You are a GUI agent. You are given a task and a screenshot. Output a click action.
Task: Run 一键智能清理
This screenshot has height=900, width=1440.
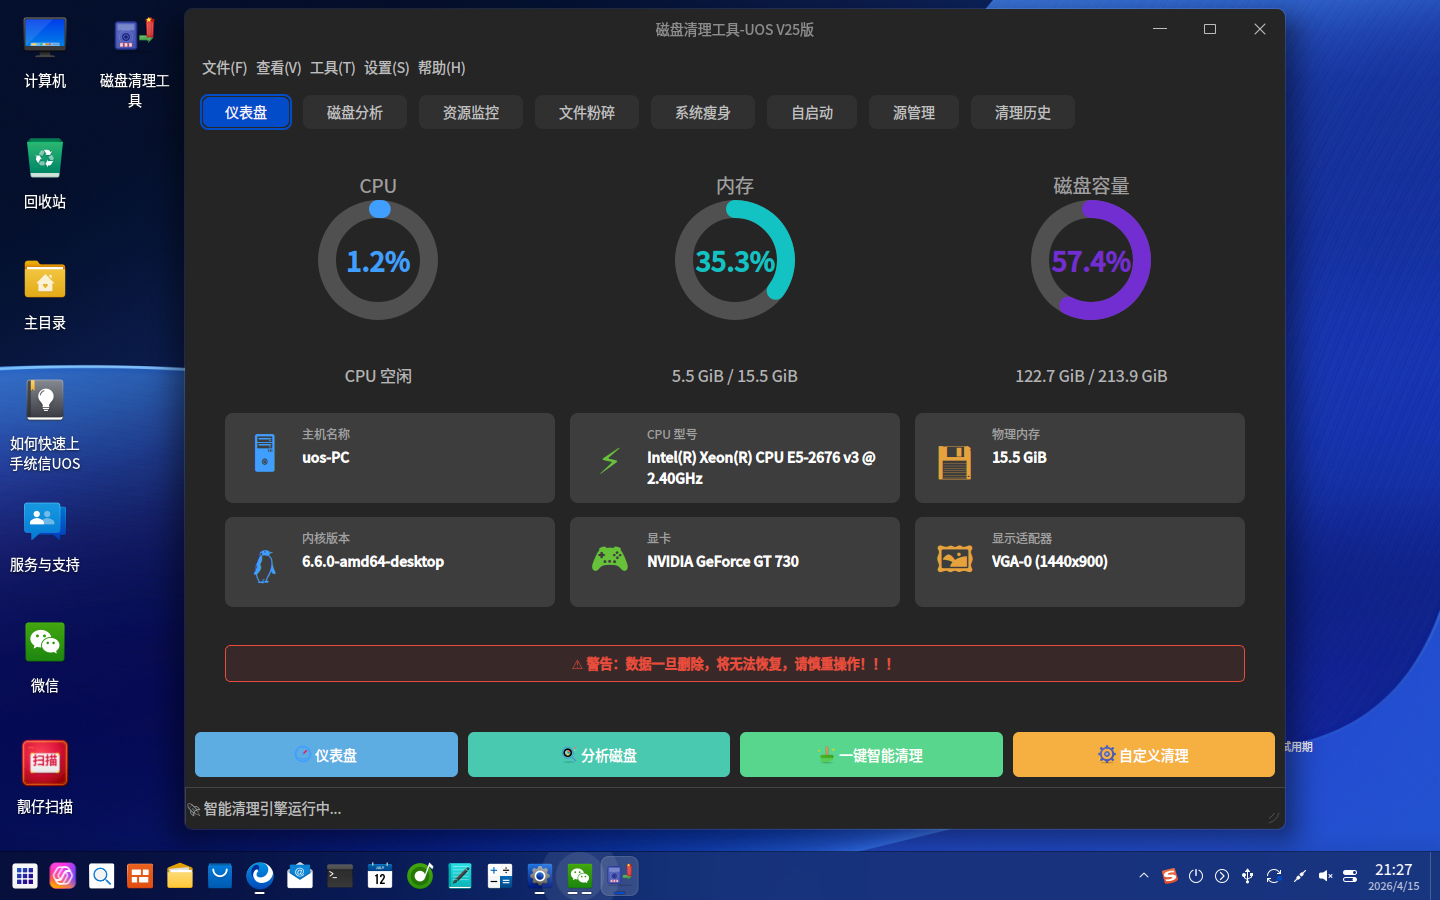[871, 755]
